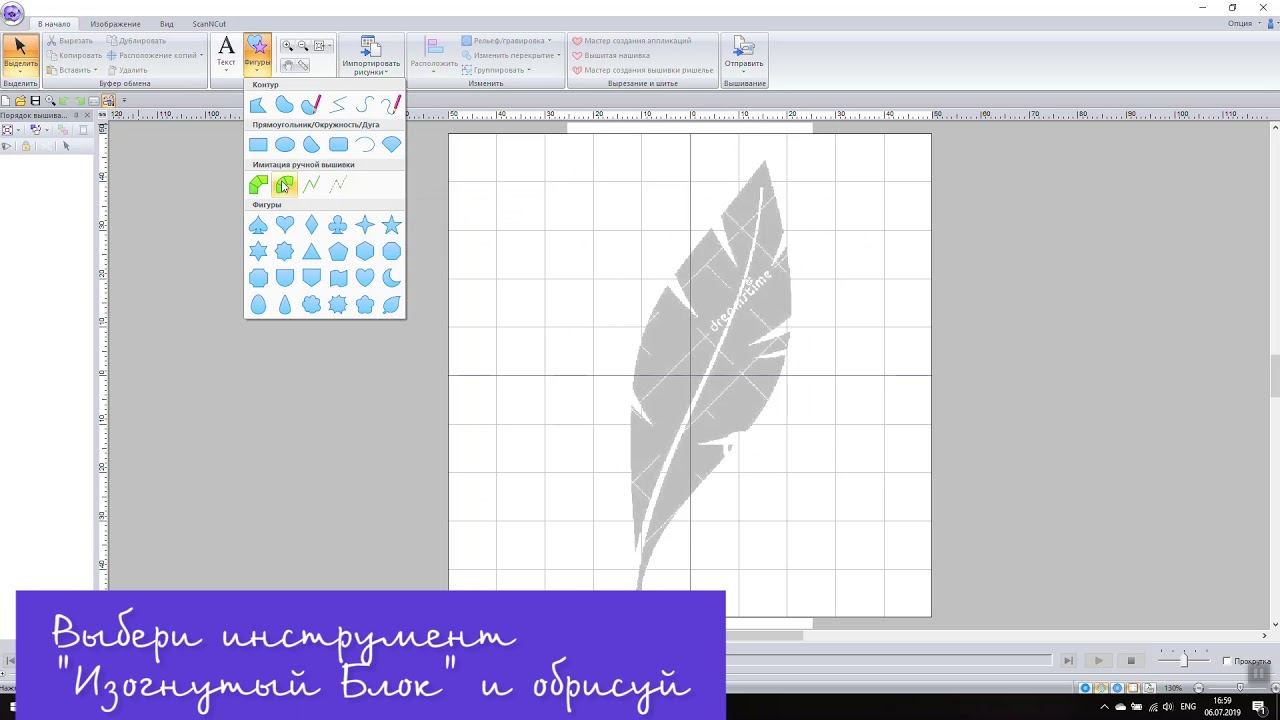Viewport: 1280px width, 720px height.
Task: Play the stitch simulation
Action: click(x=1099, y=661)
